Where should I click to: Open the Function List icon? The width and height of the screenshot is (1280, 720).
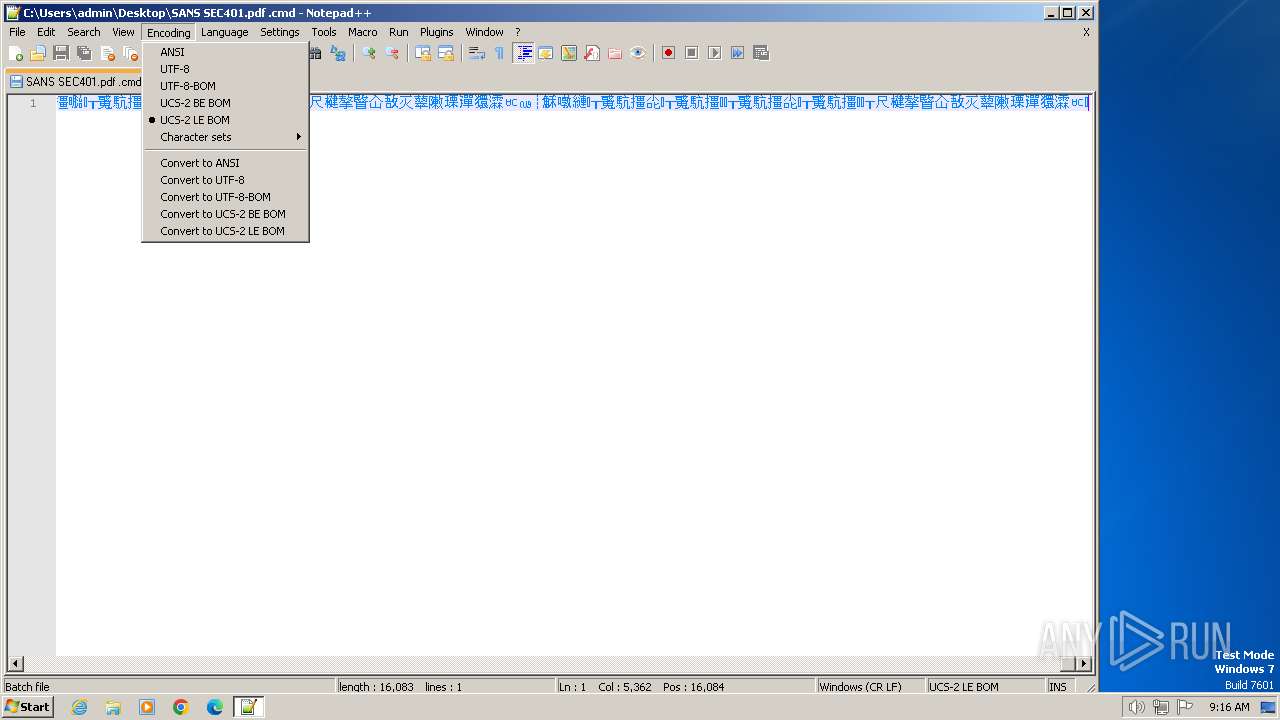coord(592,53)
